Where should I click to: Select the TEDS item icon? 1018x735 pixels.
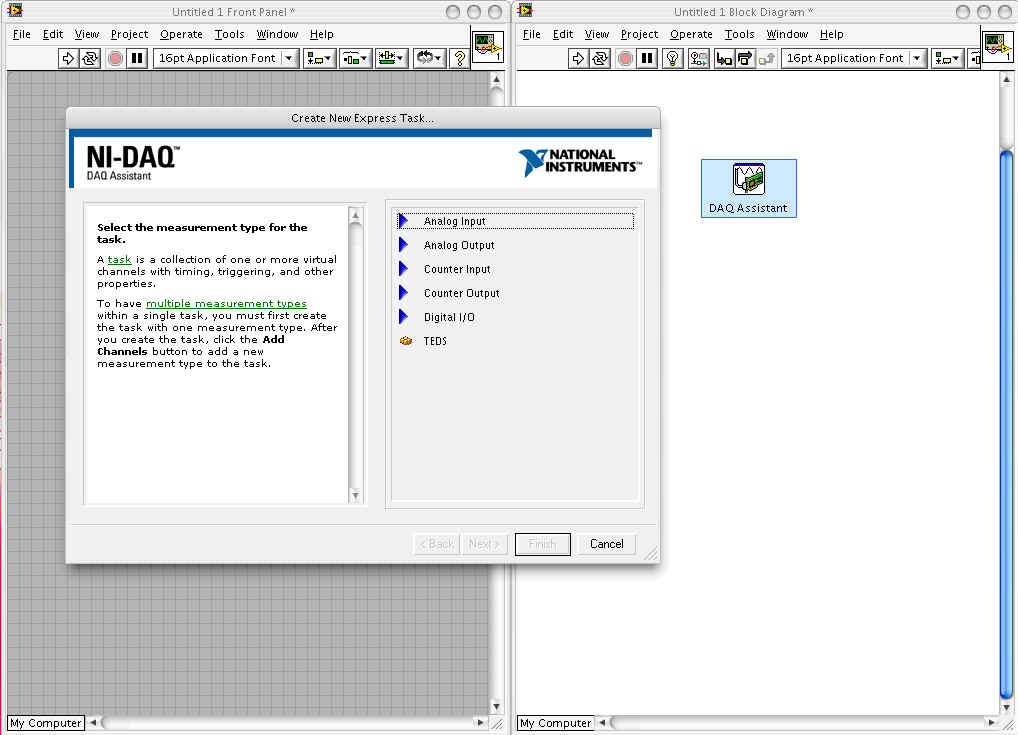[406, 341]
